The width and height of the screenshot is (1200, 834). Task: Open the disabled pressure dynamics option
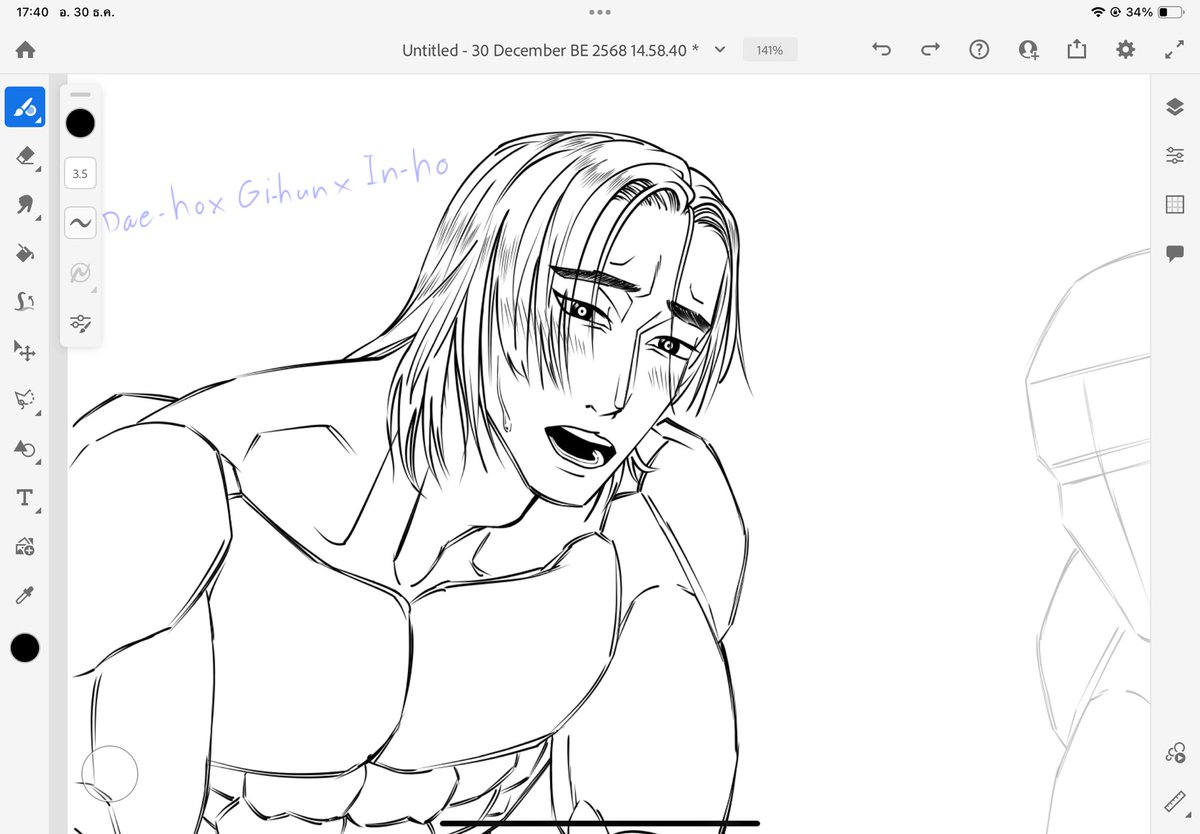tap(80, 272)
